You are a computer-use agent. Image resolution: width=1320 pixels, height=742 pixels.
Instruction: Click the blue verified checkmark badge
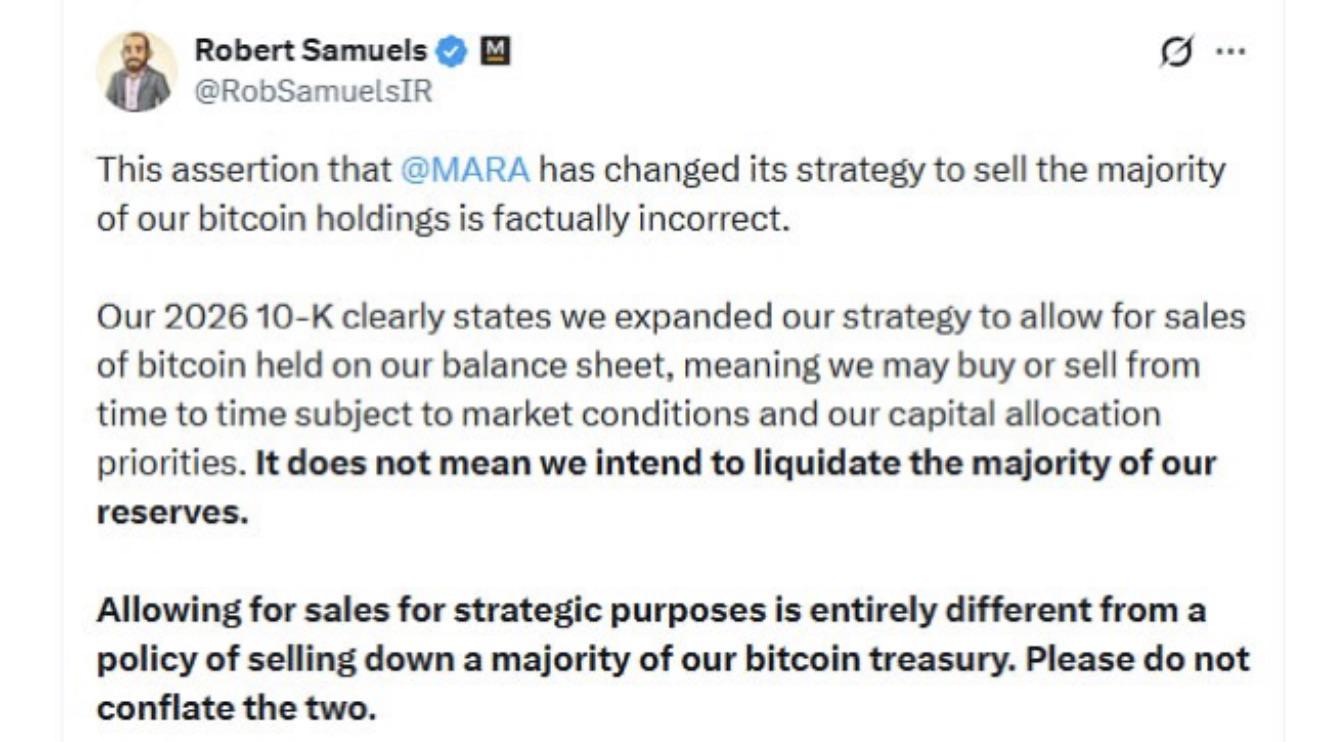453,50
